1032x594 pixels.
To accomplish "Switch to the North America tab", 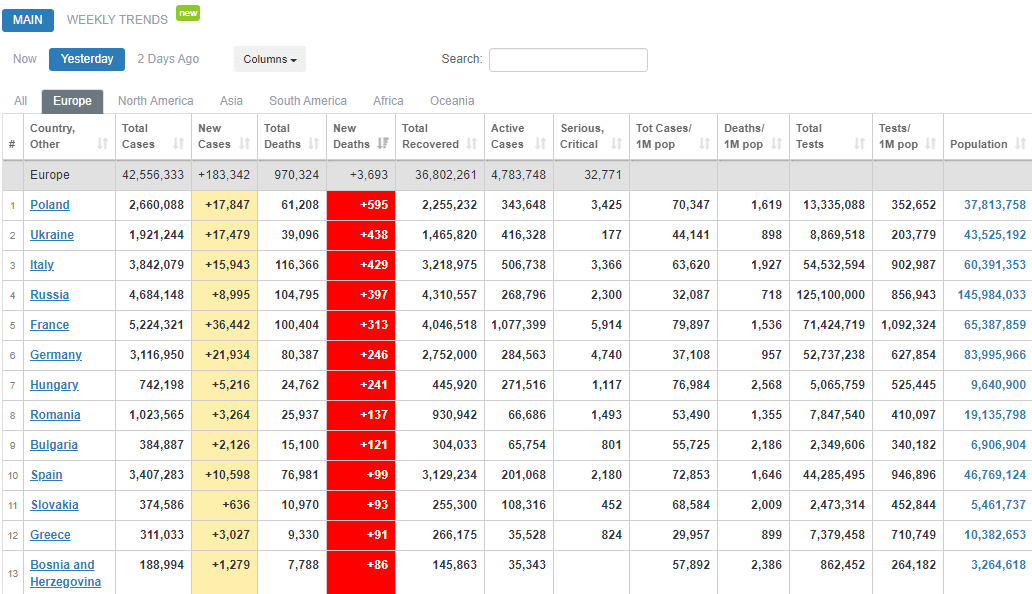I will pos(155,101).
